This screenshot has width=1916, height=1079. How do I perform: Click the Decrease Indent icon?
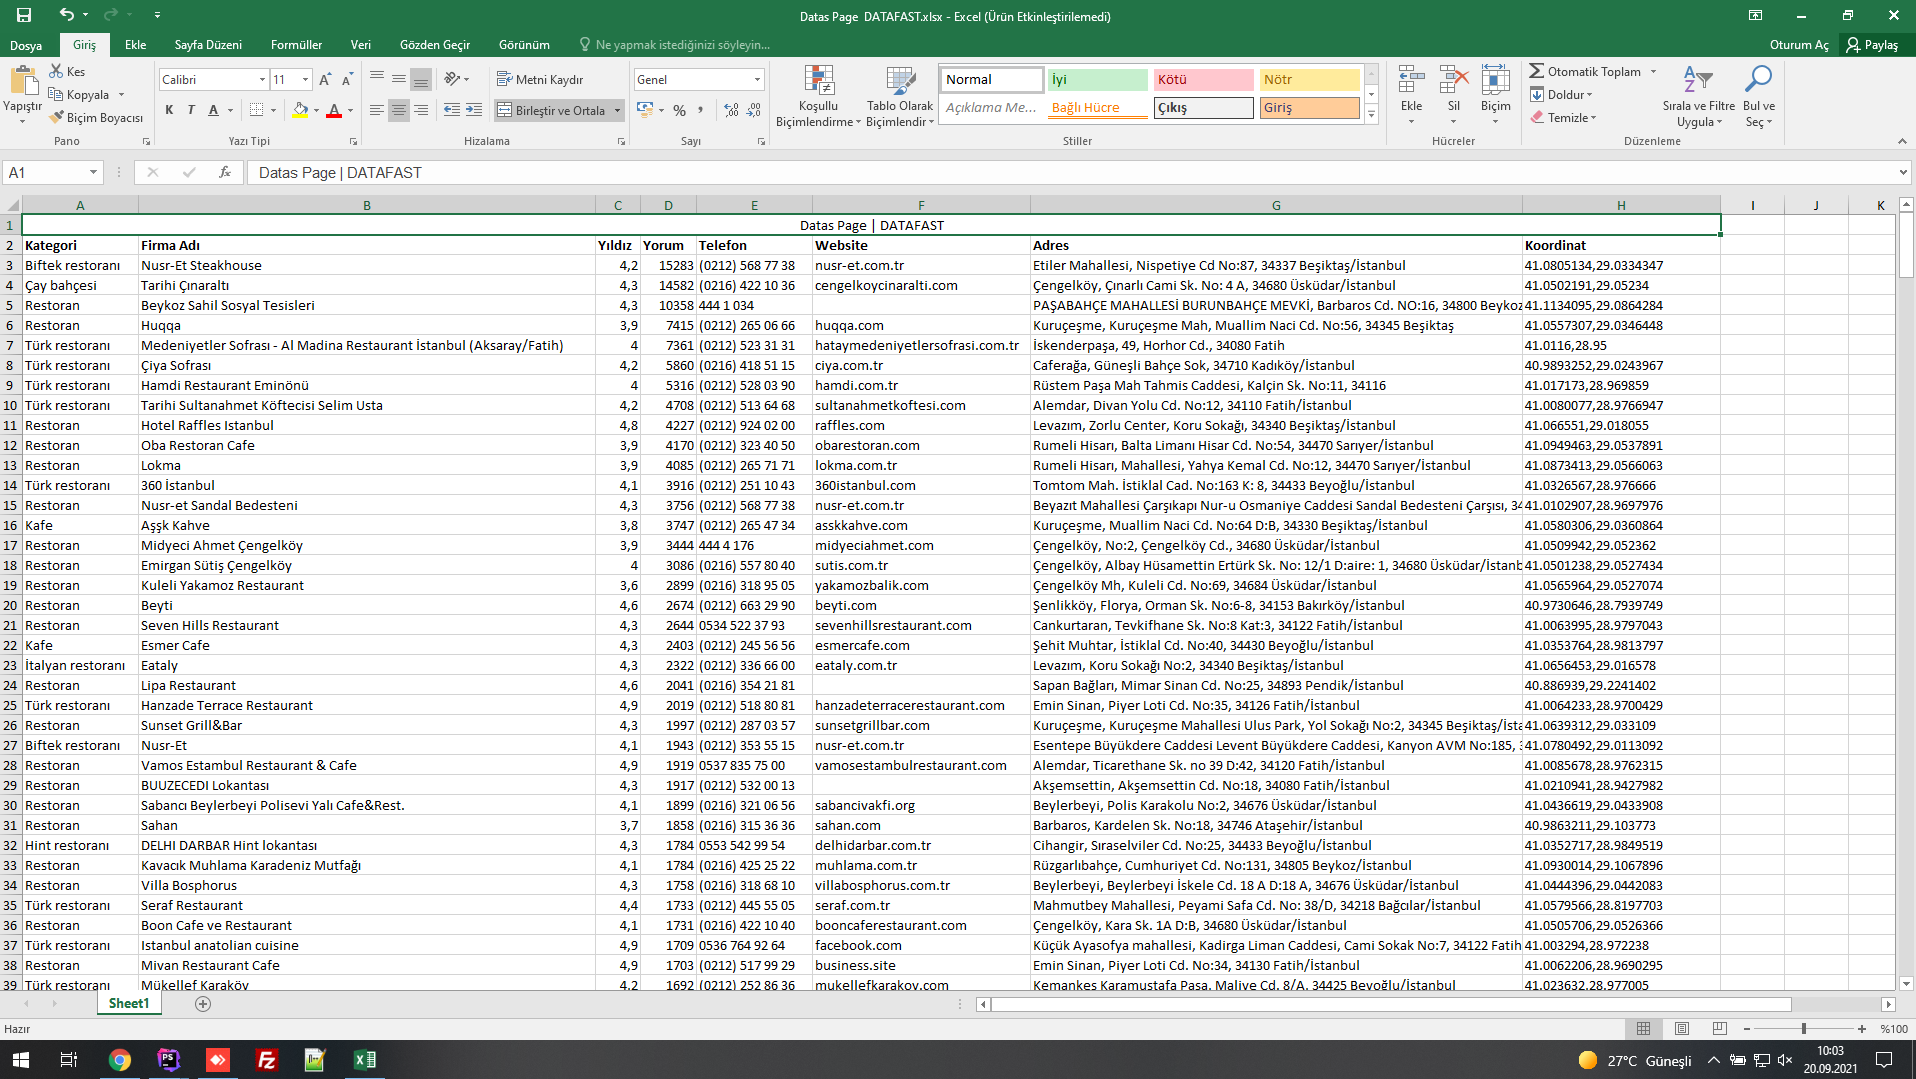pyautogui.click(x=452, y=110)
